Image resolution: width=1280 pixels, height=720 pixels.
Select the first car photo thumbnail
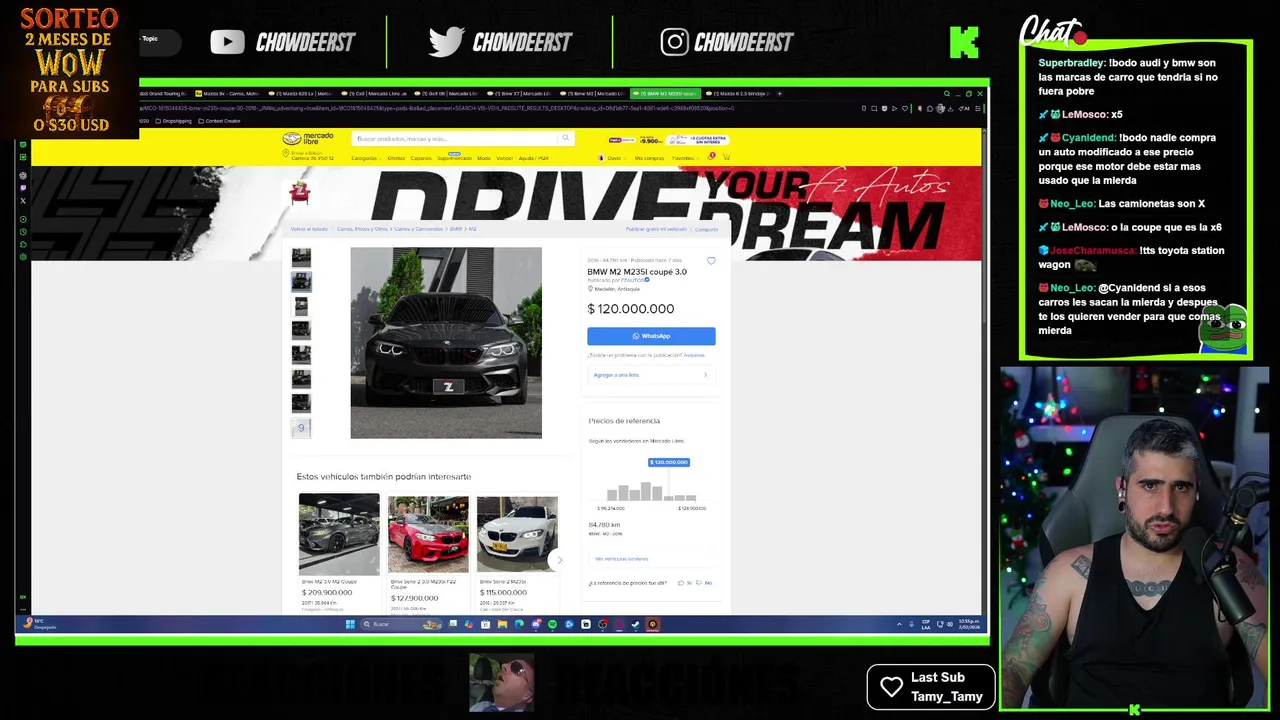301,257
